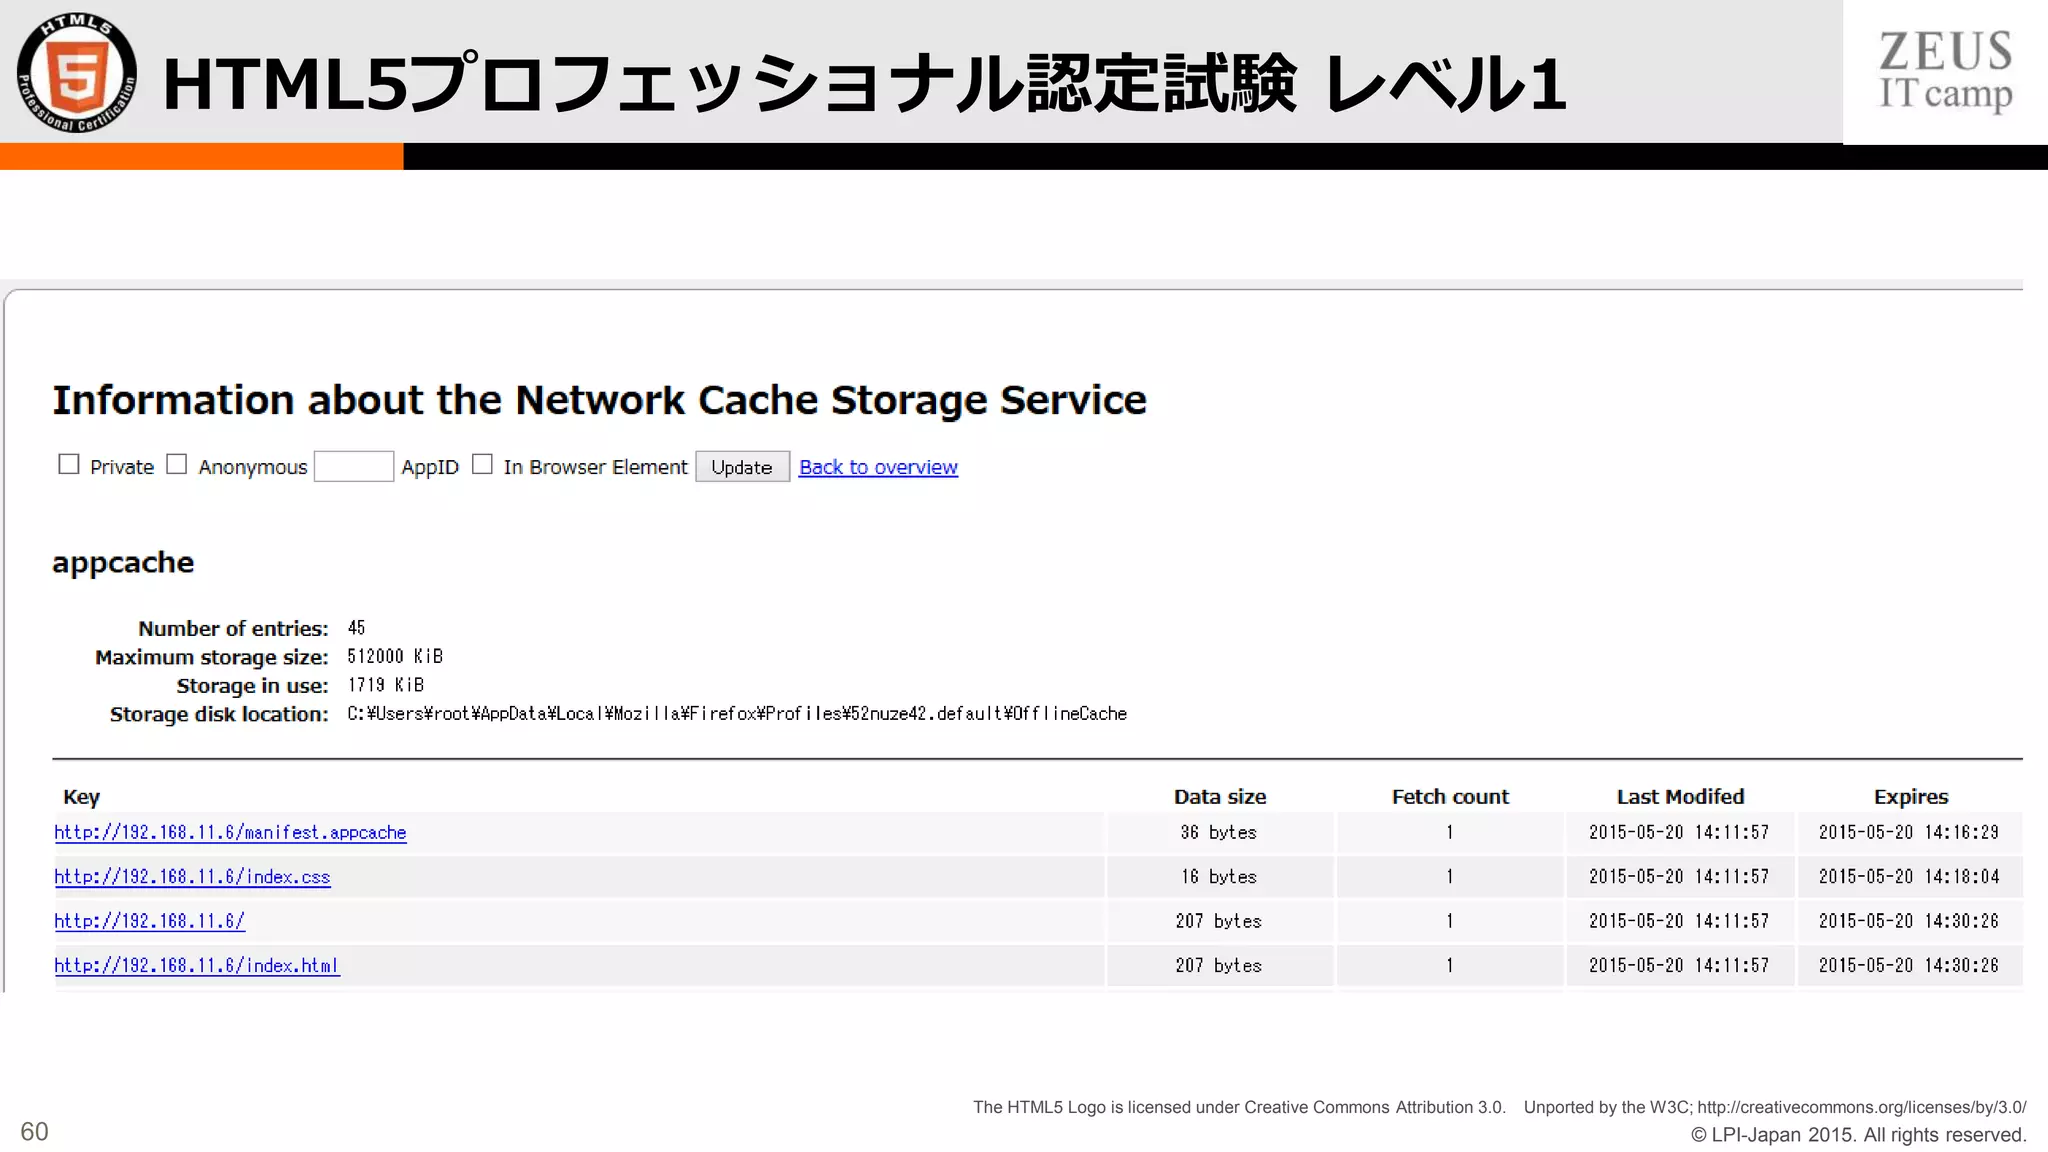Enable the In Browser Element checkbox

tap(482, 465)
